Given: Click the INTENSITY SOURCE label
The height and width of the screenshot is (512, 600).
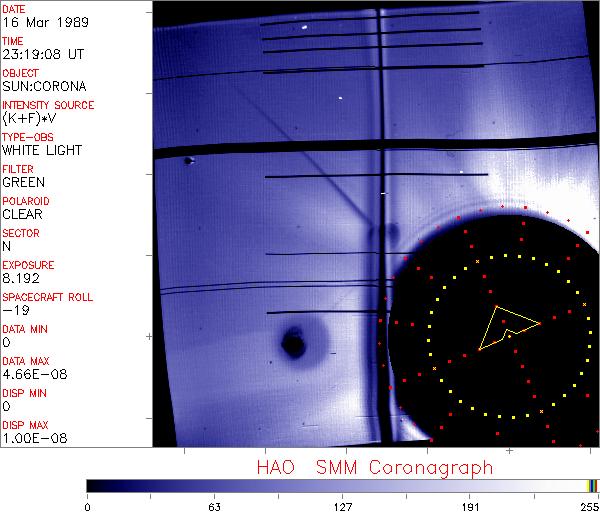Looking at the screenshot, I should (x=48, y=105).
